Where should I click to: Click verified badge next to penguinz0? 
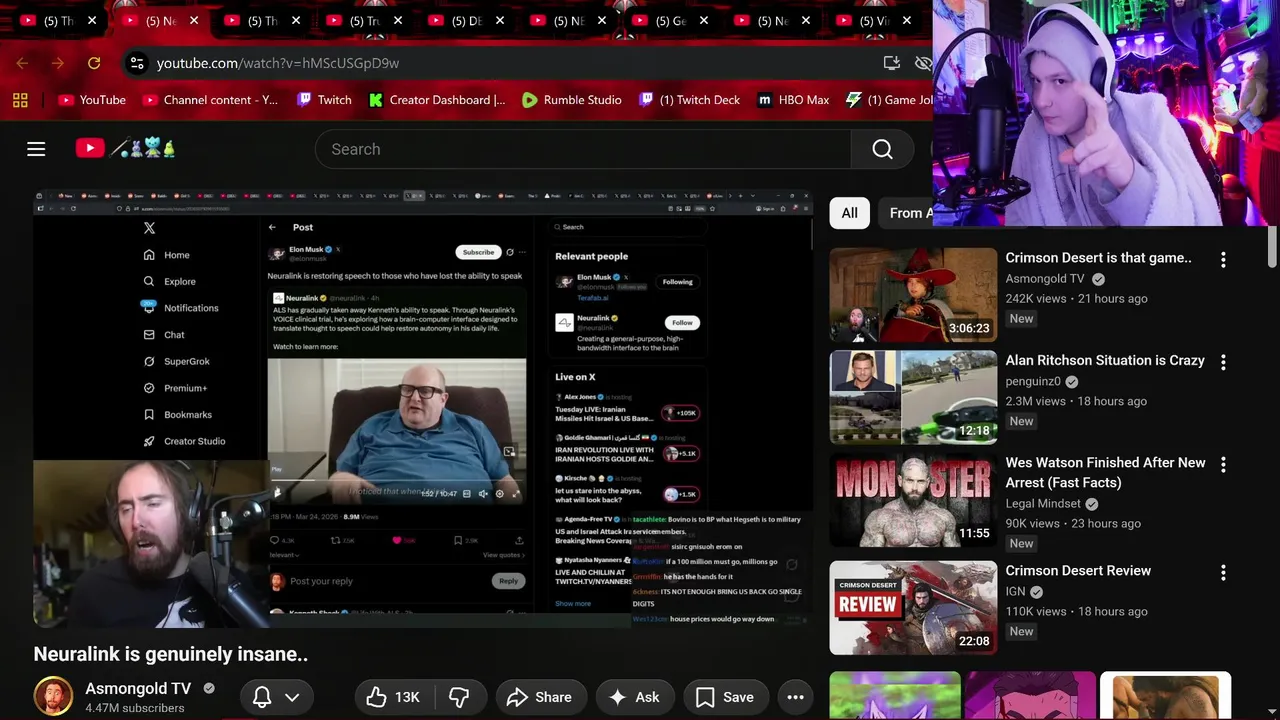[1072, 381]
